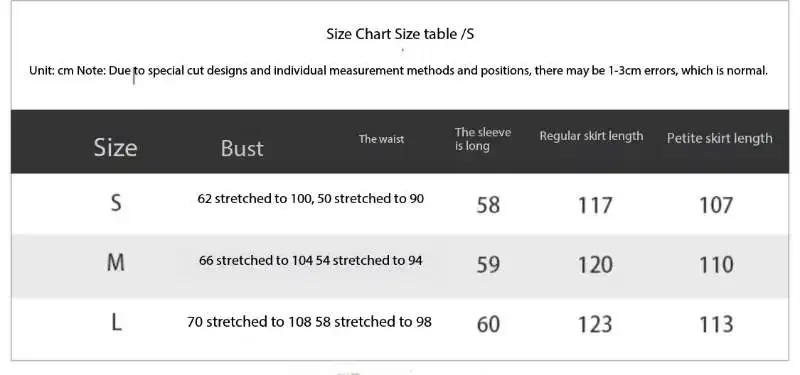
Task: Click the Size column header
Action: [x=115, y=147]
